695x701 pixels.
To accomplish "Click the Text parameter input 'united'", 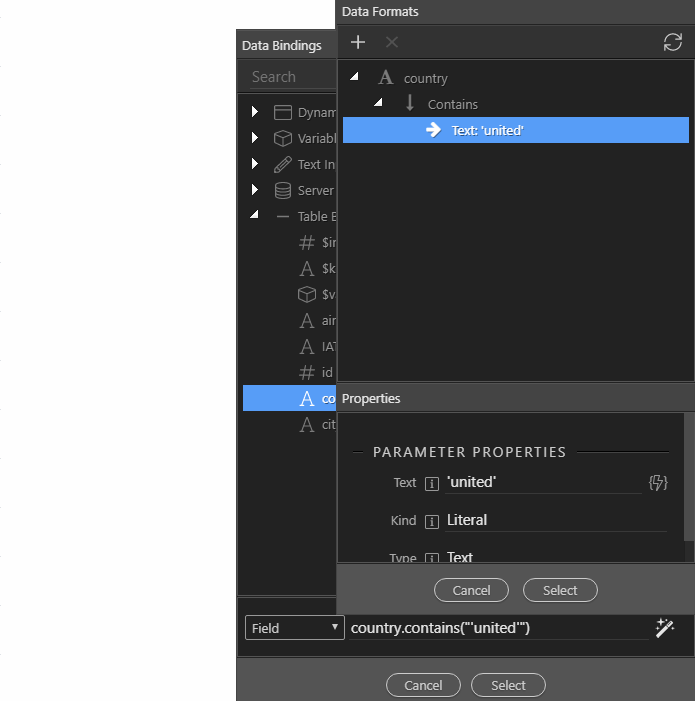I will (543, 483).
